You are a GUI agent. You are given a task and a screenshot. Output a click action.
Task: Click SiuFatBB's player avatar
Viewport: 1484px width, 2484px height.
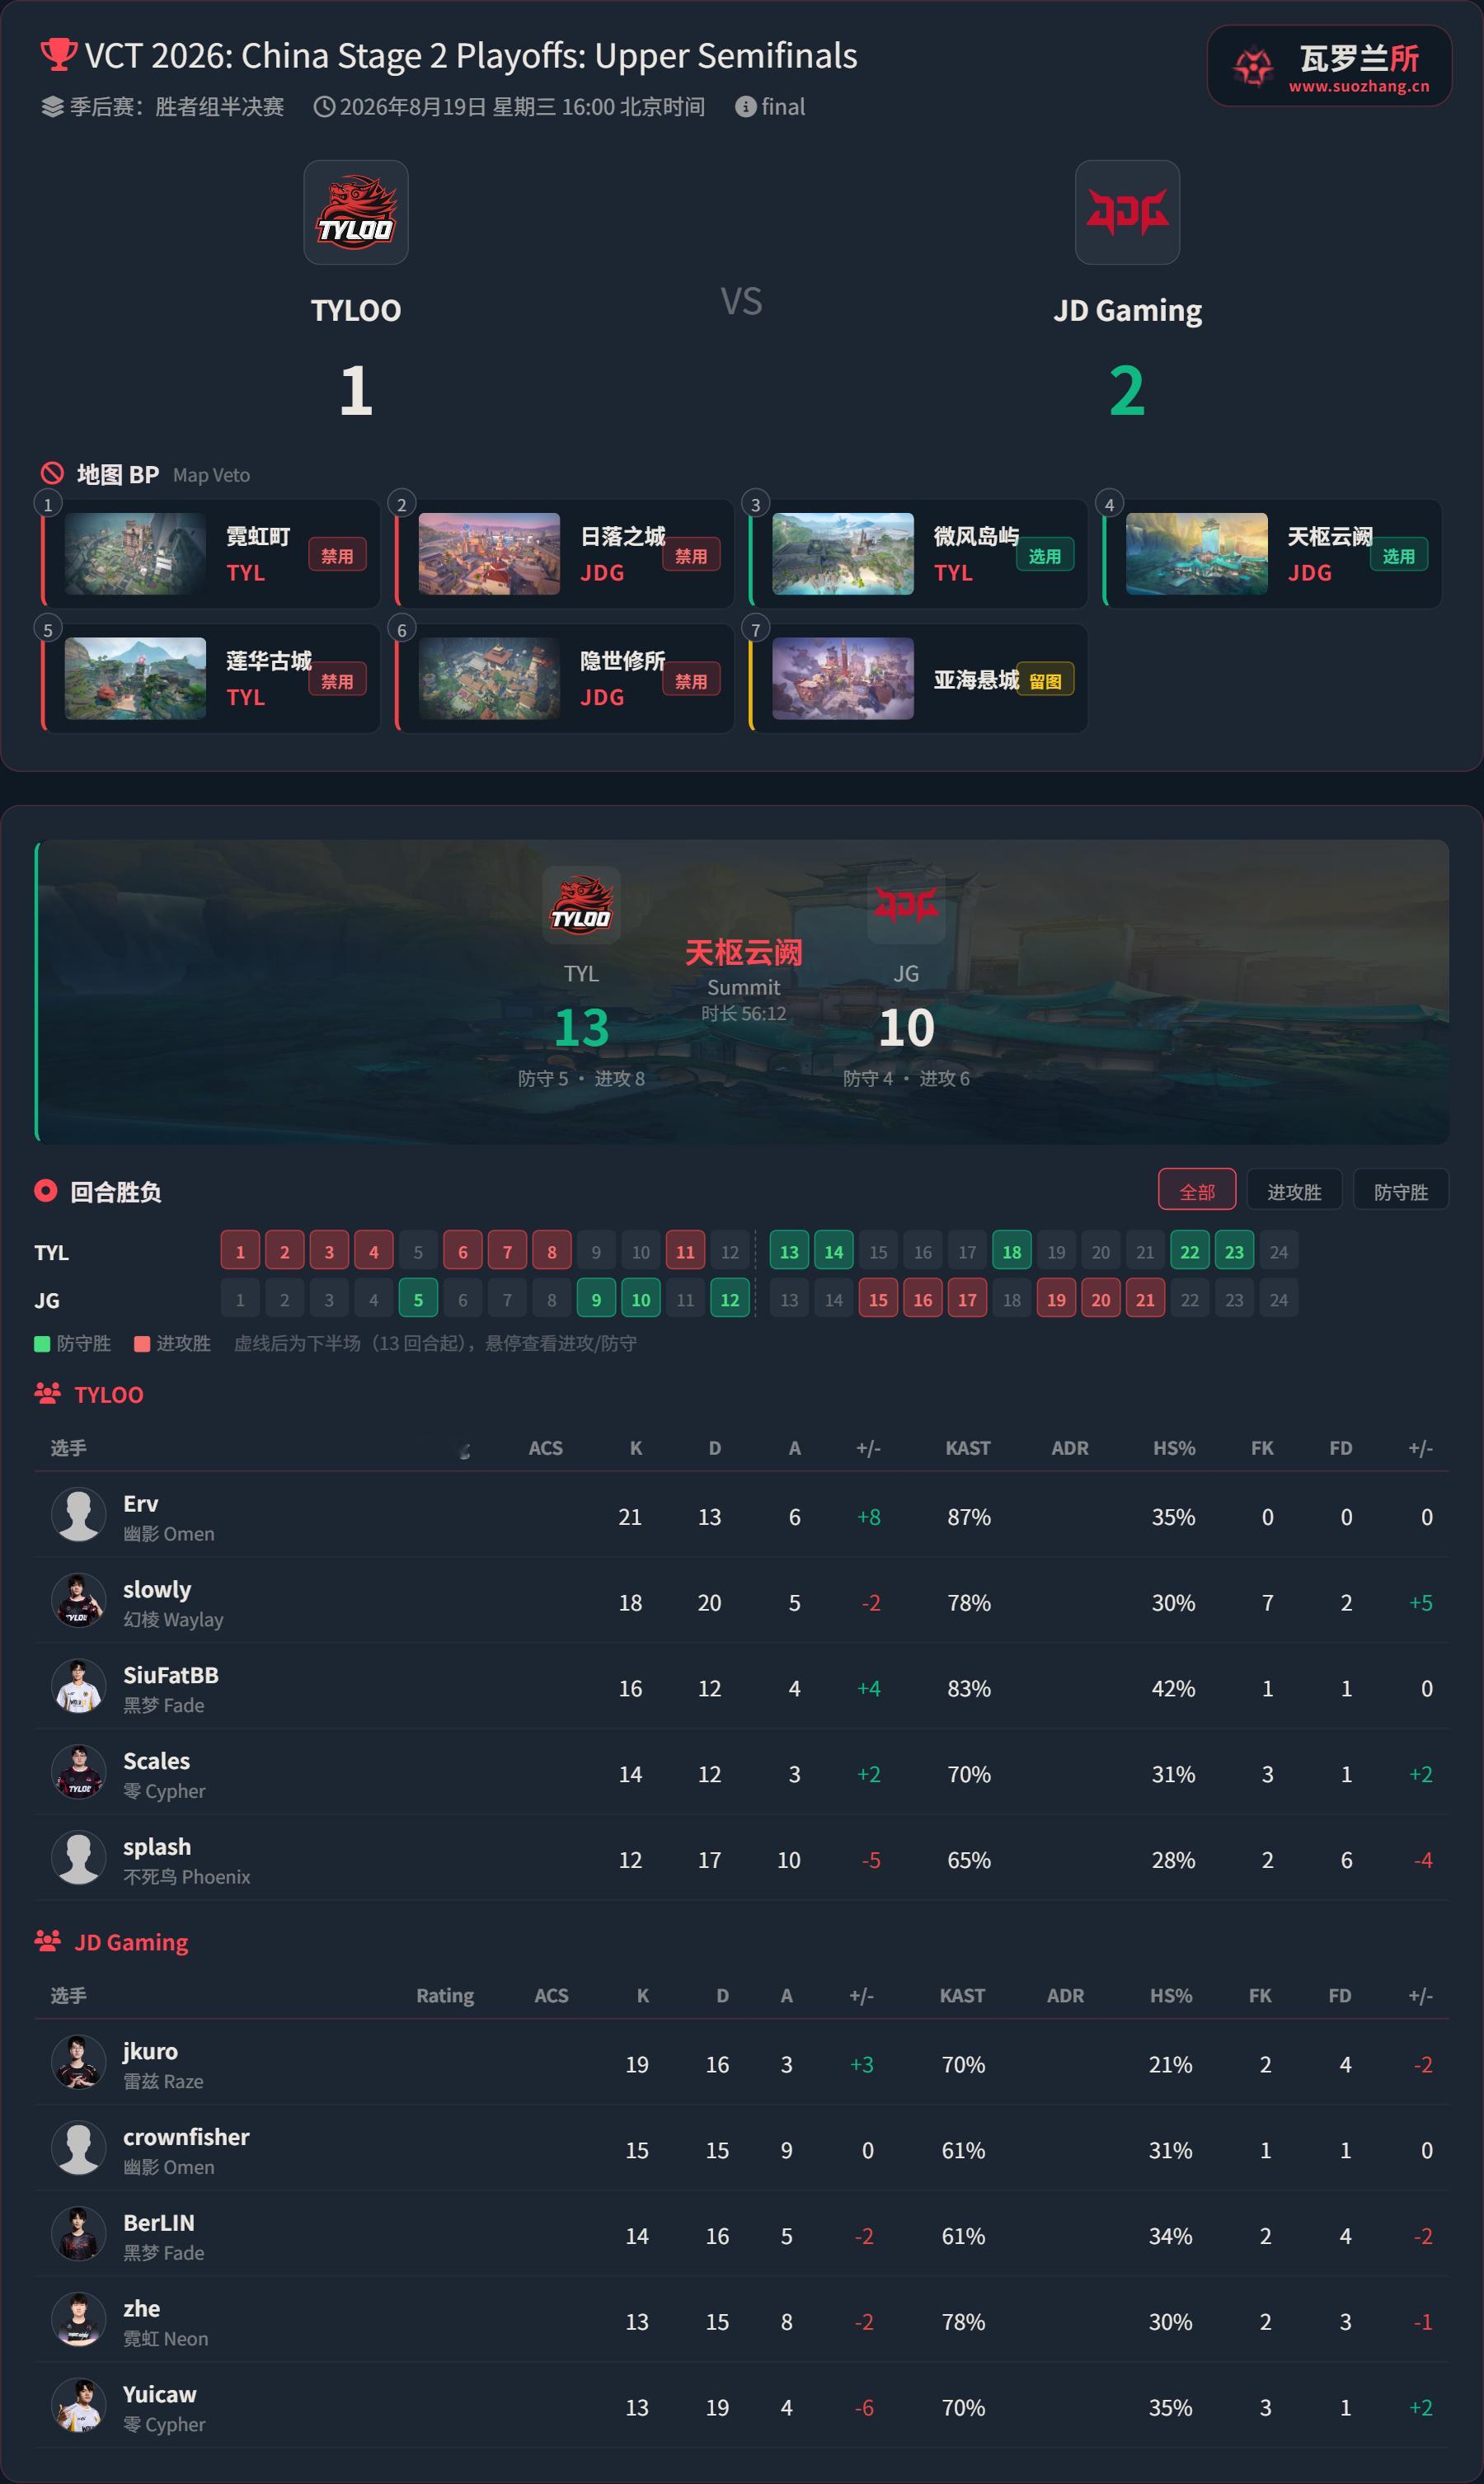79,1687
